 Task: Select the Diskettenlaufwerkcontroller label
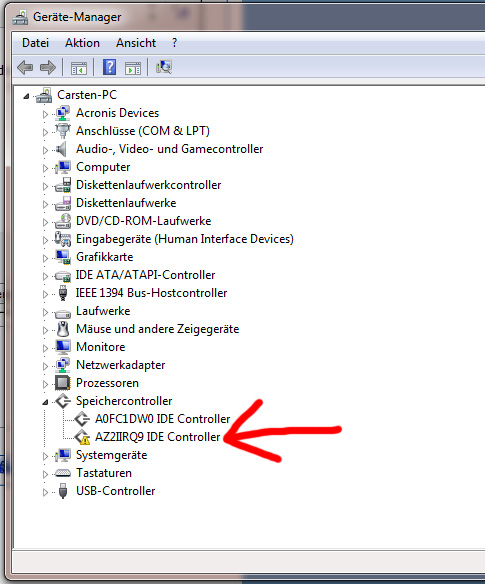[x=149, y=185]
